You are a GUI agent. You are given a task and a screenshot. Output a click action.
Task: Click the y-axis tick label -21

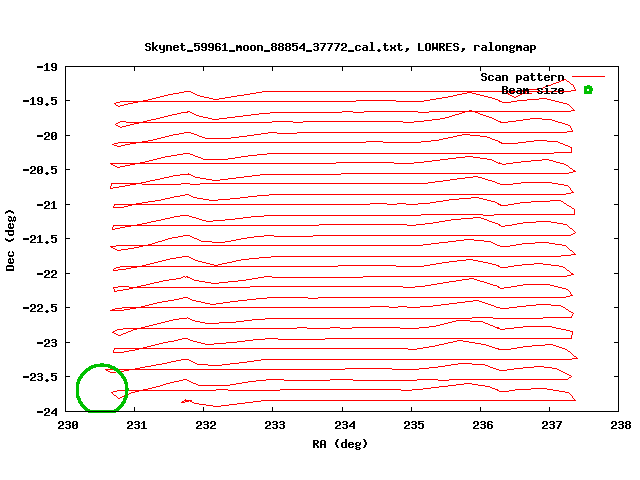pos(47,205)
